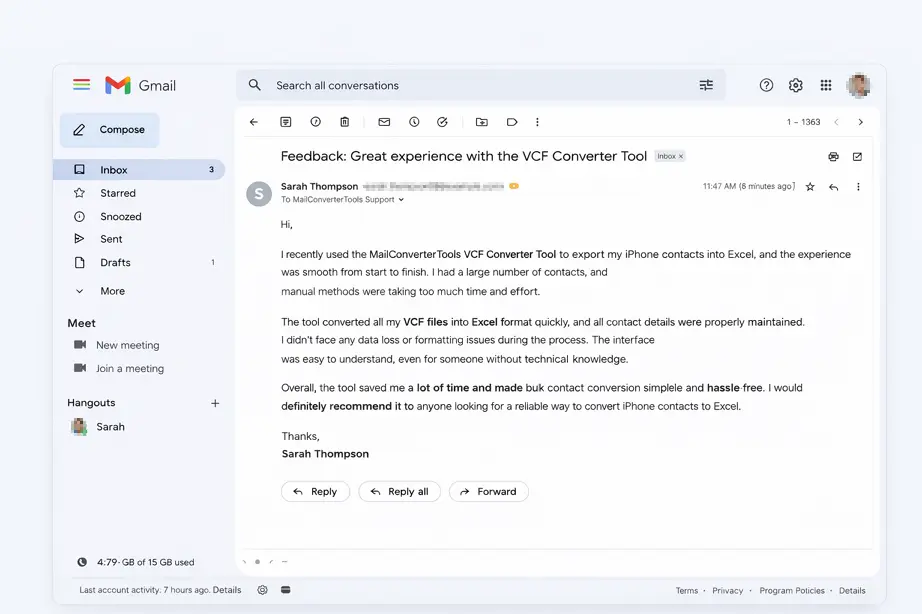Viewport: 922px width, 614px height.
Task: Apply a label to the email
Action: coord(511,121)
